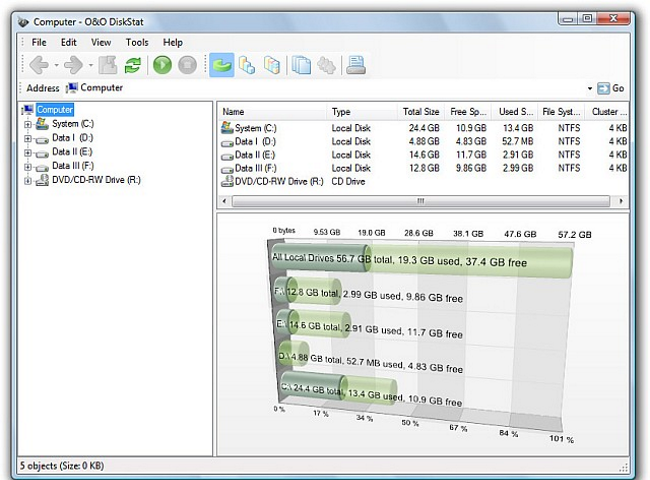Sort list by Type column header
The image size is (650, 480).
click(362, 112)
